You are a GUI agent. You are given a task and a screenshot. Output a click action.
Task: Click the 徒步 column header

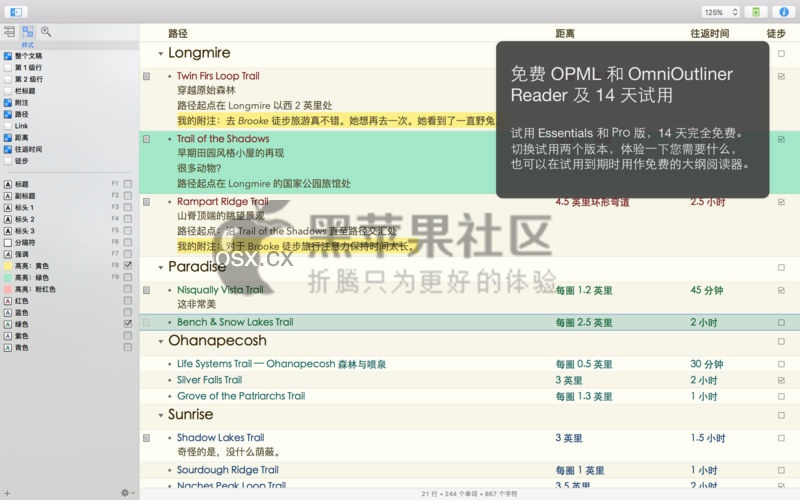[776, 34]
